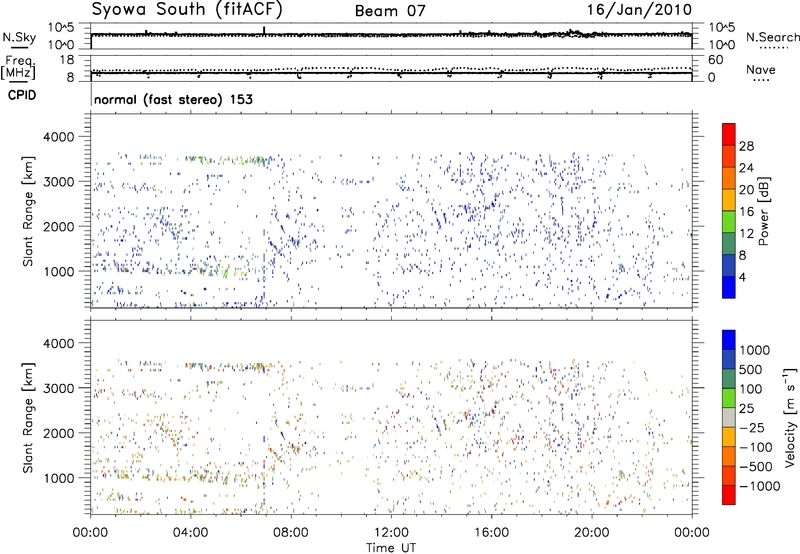Click the 2000 km tick on Velocity panel
The height and width of the screenshot is (554, 800).
[59, 433]
